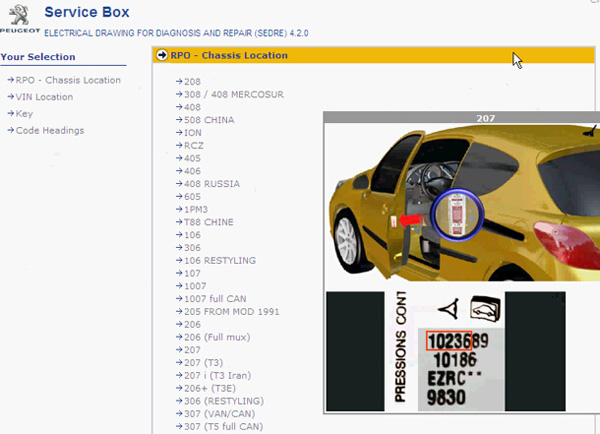Viewport: 600px width, 434px height.
Task: Select 205 FROM MOD 1991 model
Action: point(232,312)
